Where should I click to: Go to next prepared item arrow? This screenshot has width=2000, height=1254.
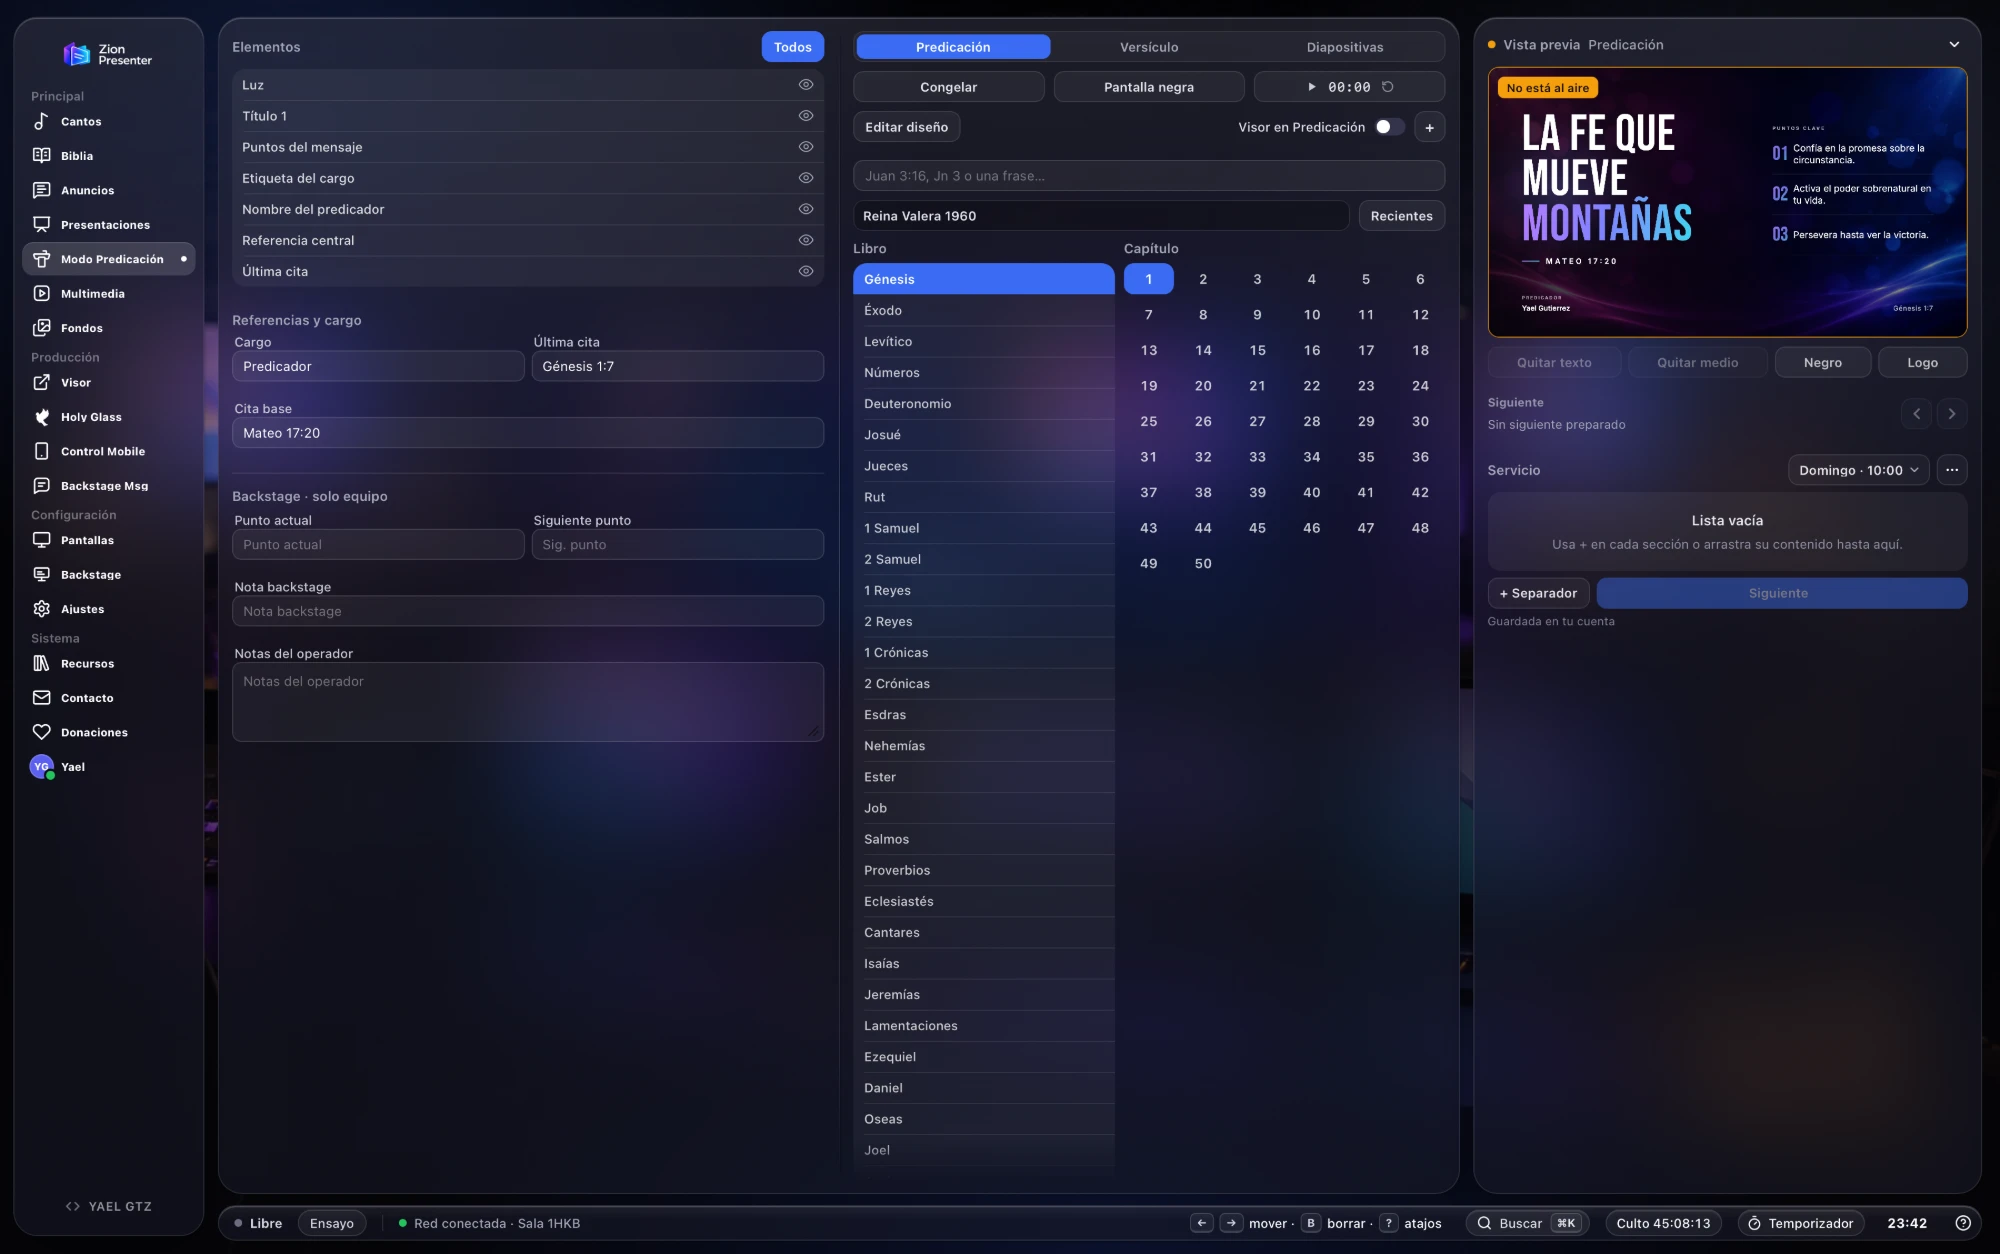1952,414
